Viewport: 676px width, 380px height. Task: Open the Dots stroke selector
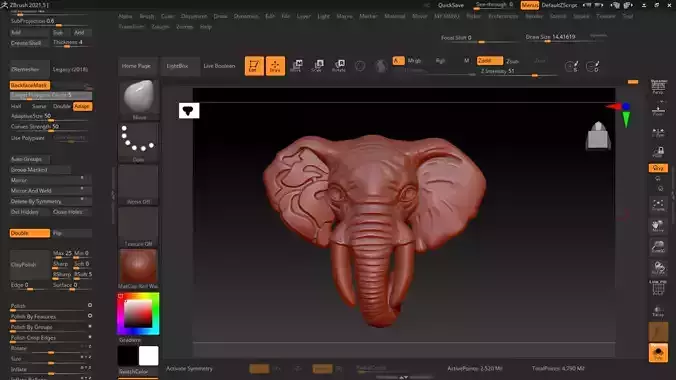tap(138, 142)
